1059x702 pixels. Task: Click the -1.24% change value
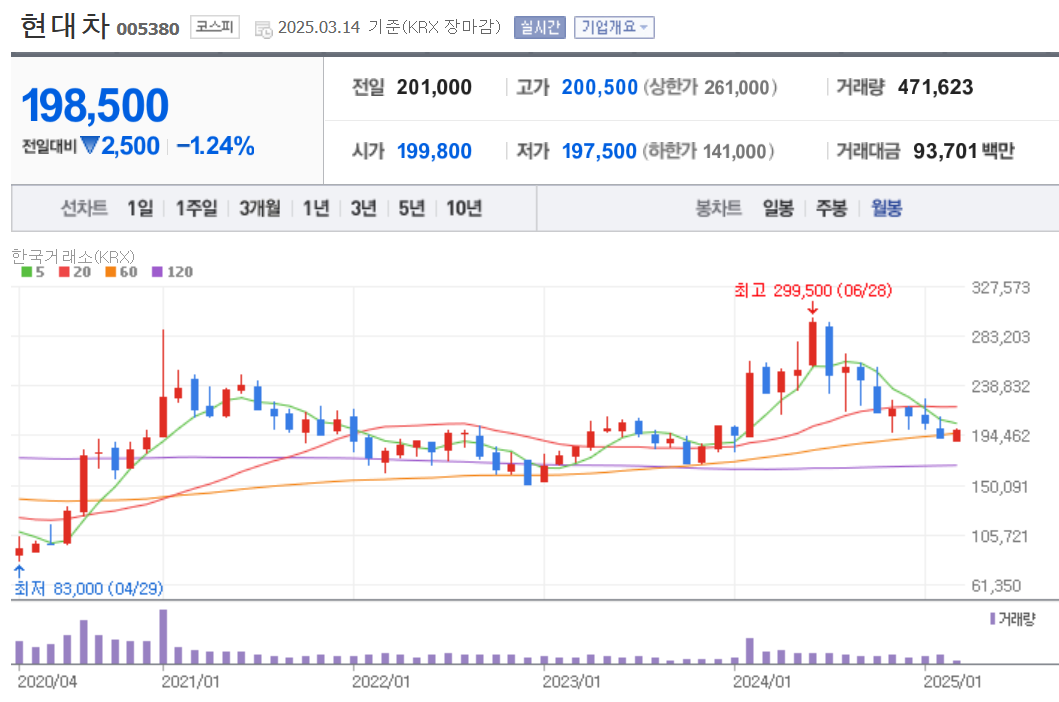[x=215, y=146]
